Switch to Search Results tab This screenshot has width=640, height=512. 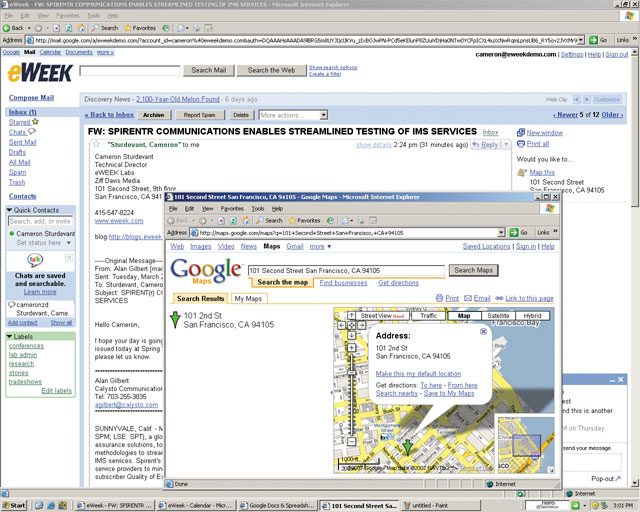tap(200, 298)
